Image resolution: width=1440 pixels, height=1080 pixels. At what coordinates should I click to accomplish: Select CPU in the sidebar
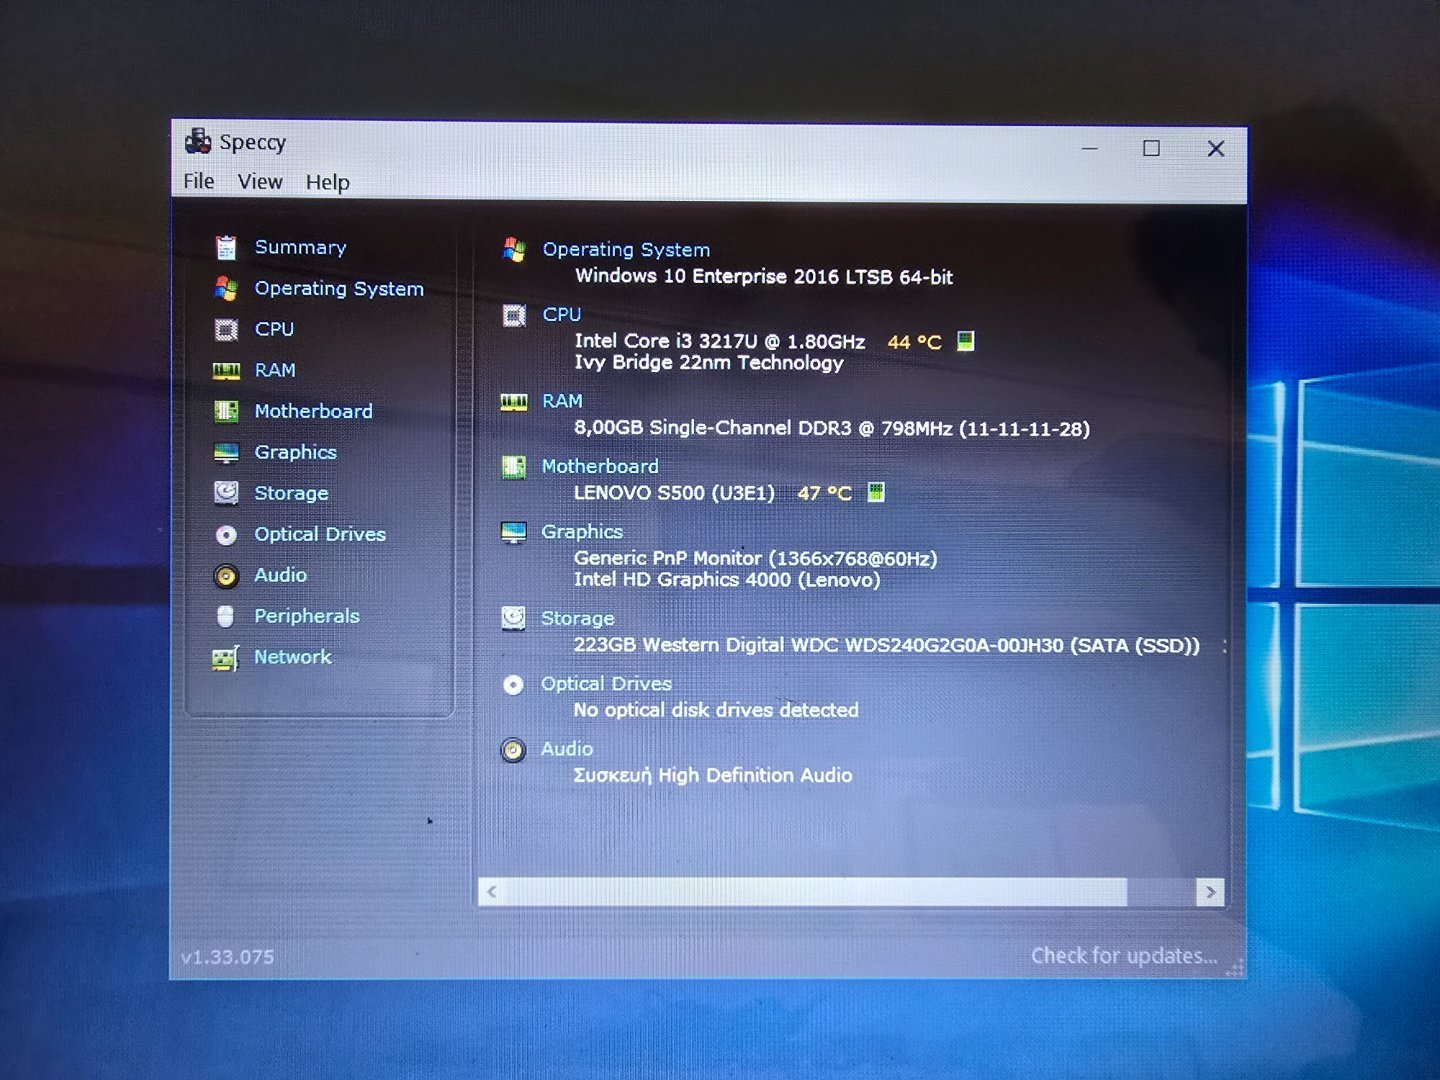pos(274,329)
